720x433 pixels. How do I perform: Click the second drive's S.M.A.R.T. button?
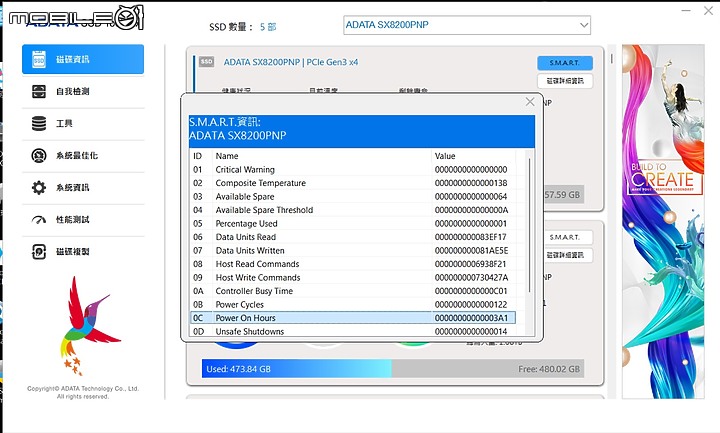(567, 237)
